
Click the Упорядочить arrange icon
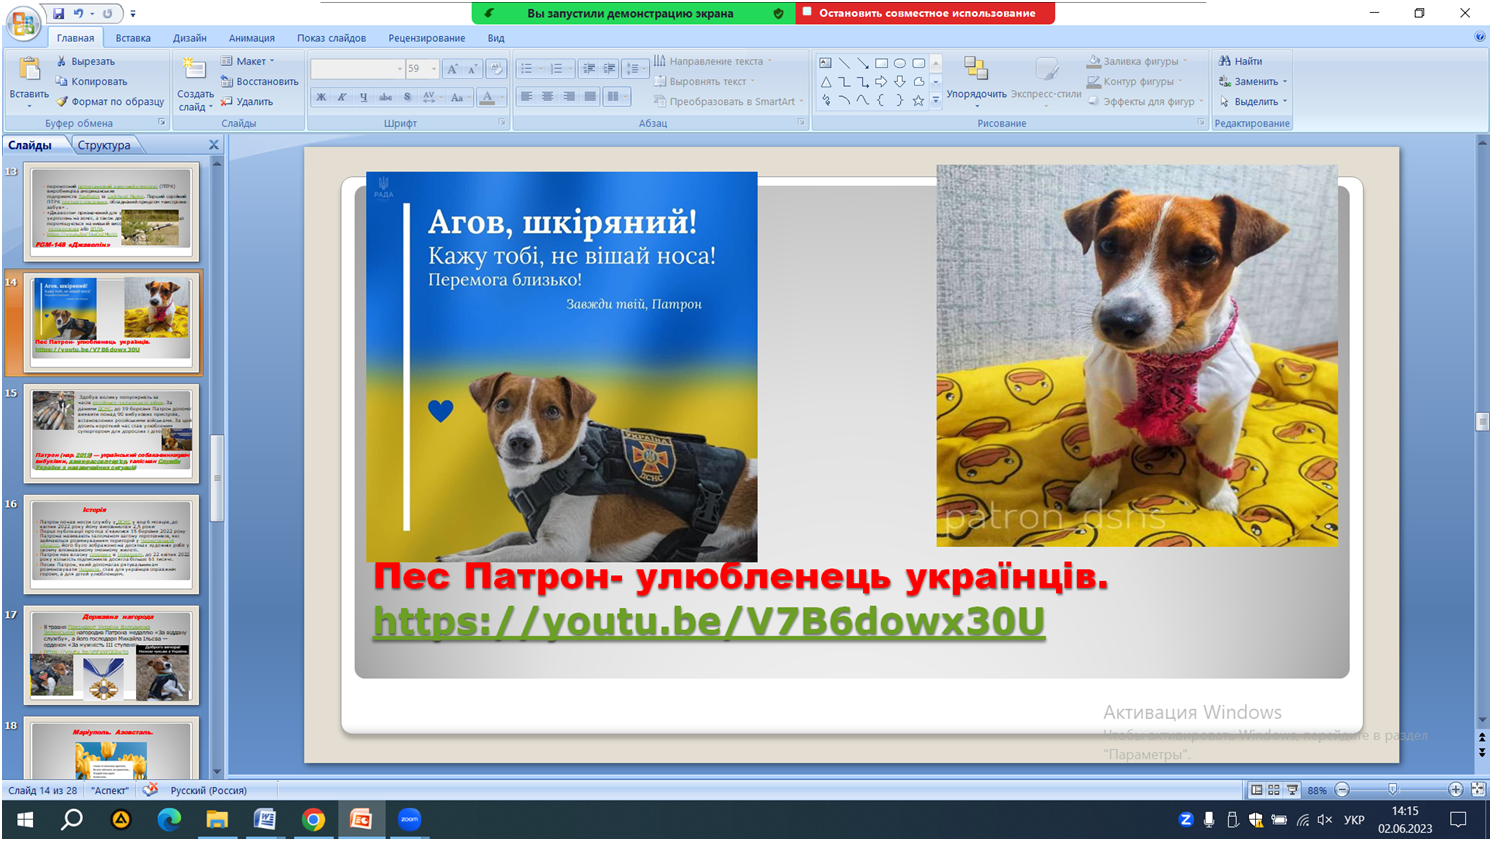click(975, 69)
